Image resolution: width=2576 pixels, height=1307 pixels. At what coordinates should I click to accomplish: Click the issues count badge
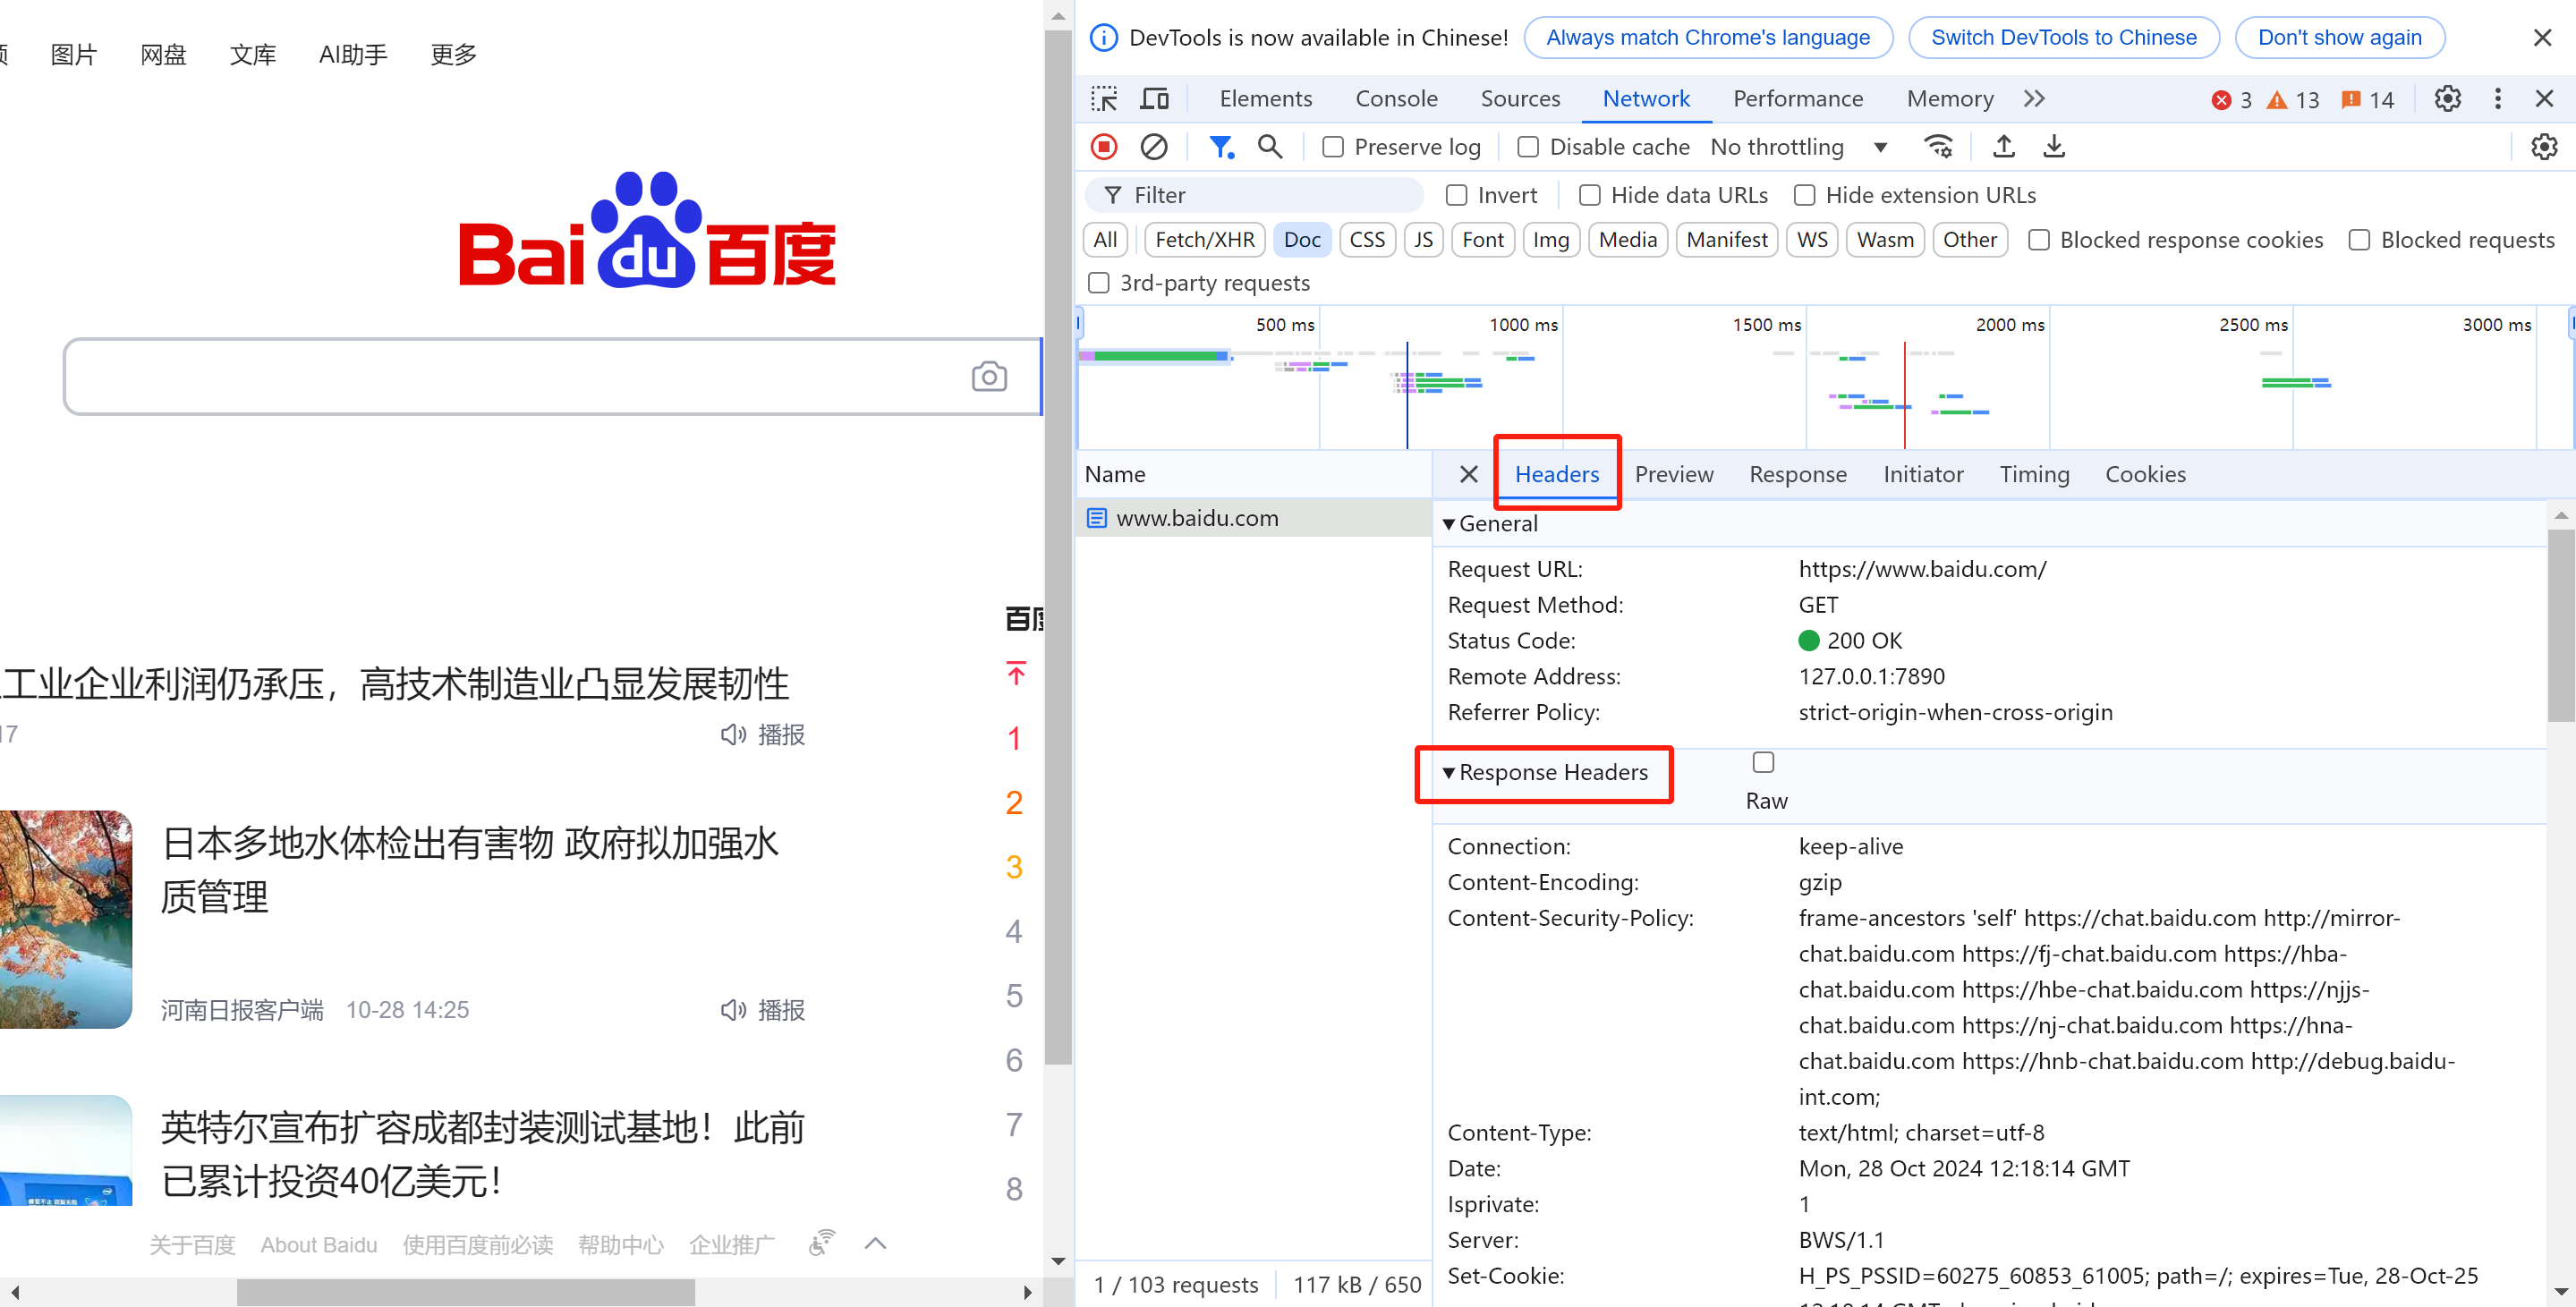2367,100
